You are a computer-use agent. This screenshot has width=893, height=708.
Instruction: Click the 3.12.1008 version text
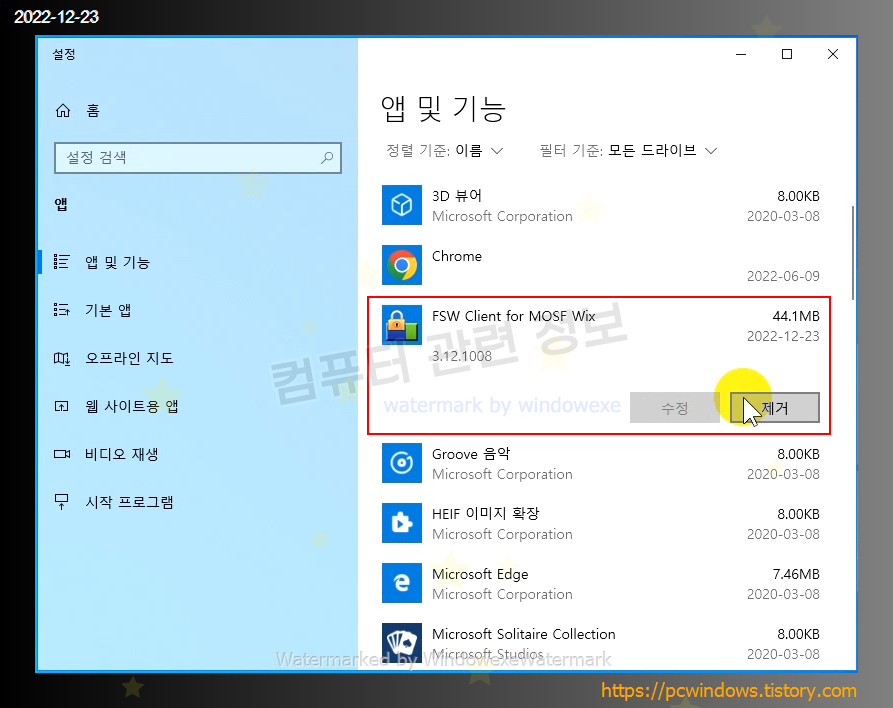pos(462,356)
